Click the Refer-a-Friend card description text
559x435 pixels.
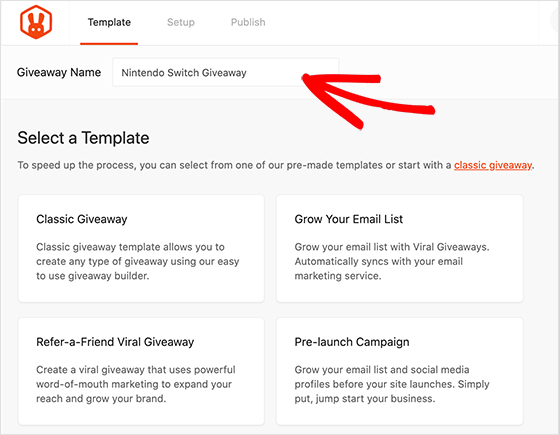click(136, 384)
